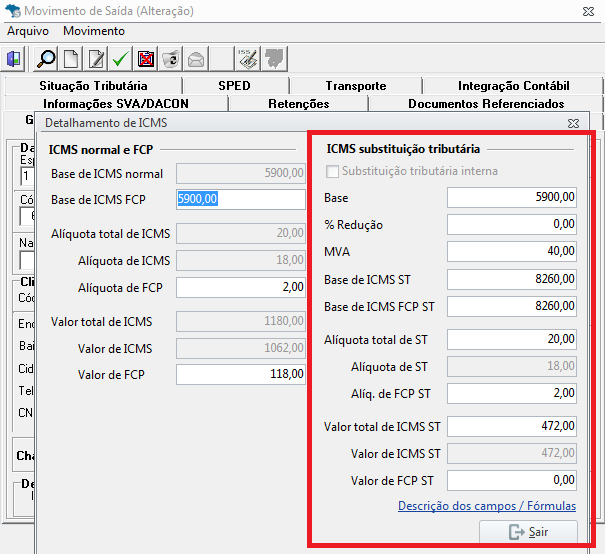Switch to the Situação Tributária tab
Viewport: 605px width, 554px height.
coord(93,86)
